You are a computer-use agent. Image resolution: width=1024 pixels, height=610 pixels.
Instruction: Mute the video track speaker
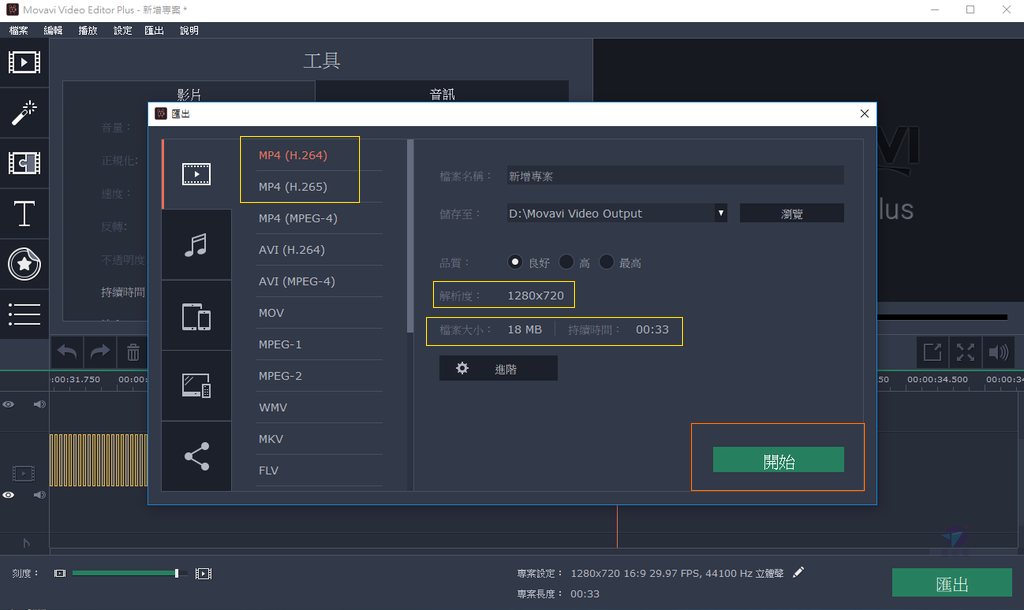(x=40, y=495)
